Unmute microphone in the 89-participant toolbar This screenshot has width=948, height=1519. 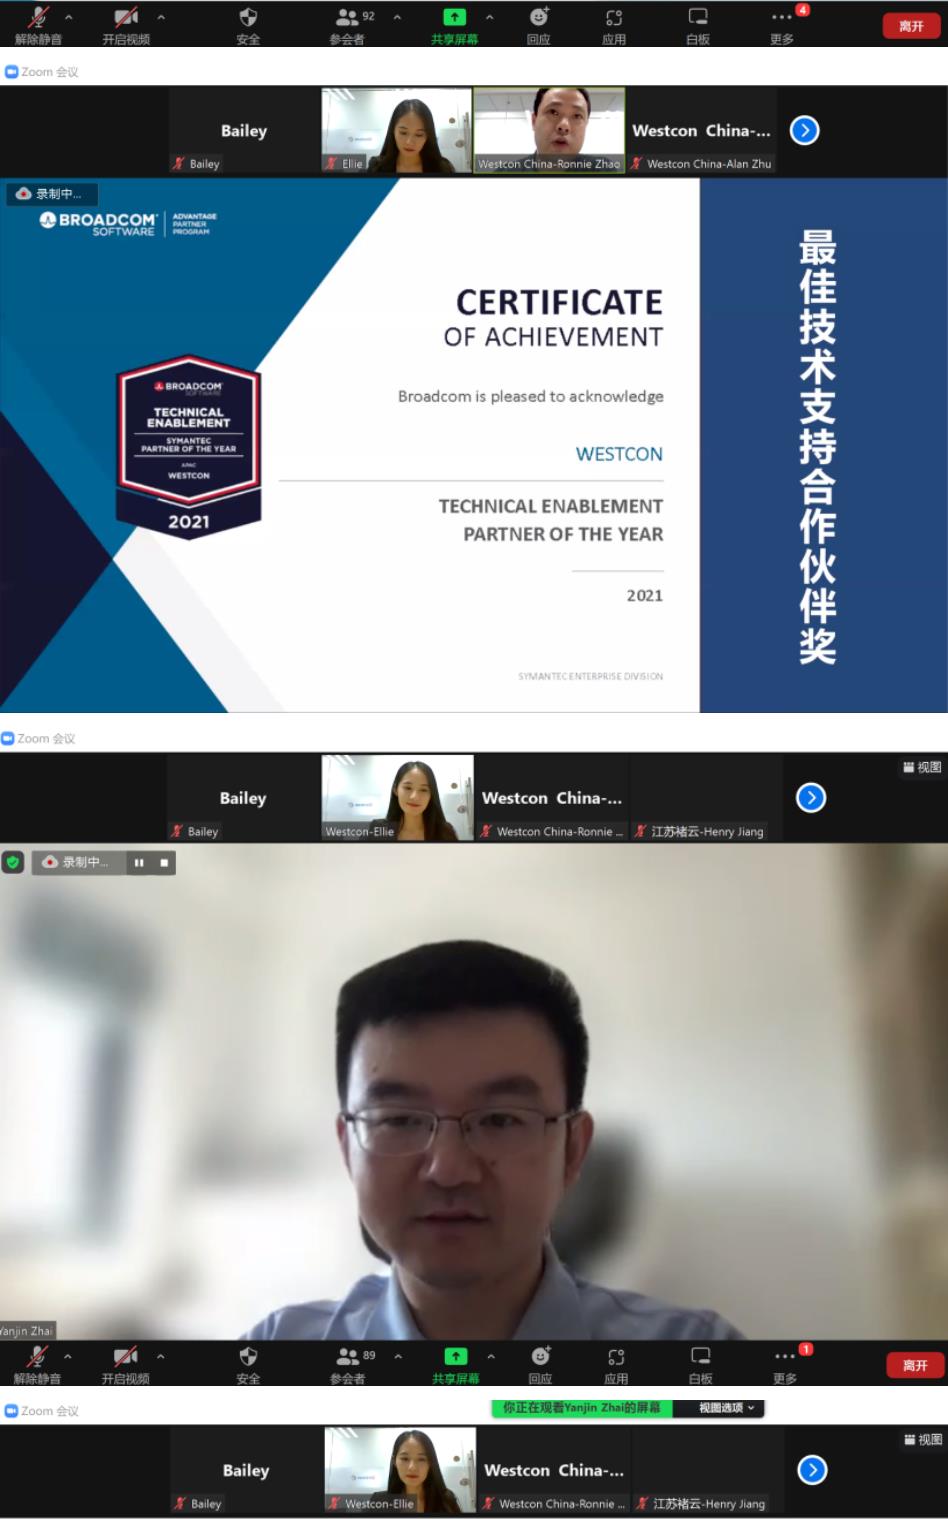pyautogui.click(x=38, y=1364)
